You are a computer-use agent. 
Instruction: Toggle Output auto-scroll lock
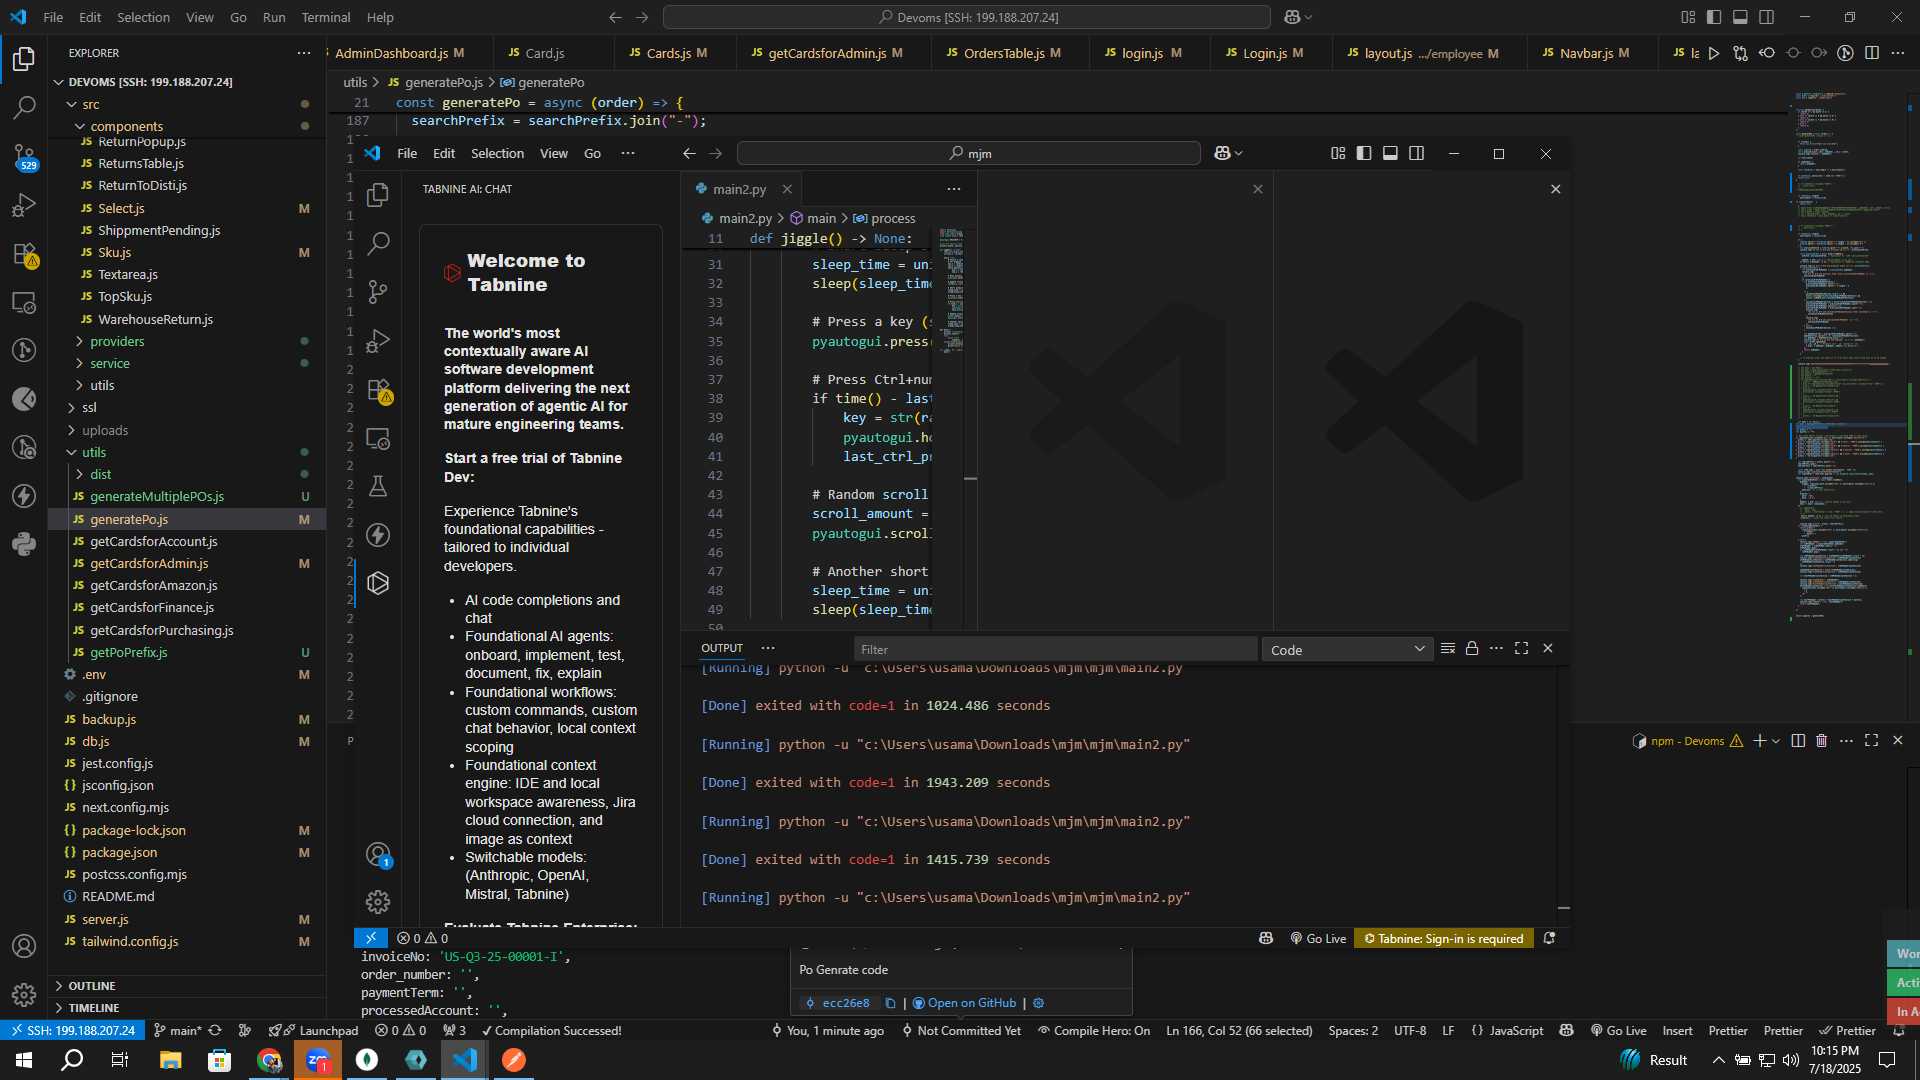click(1472, 648)
